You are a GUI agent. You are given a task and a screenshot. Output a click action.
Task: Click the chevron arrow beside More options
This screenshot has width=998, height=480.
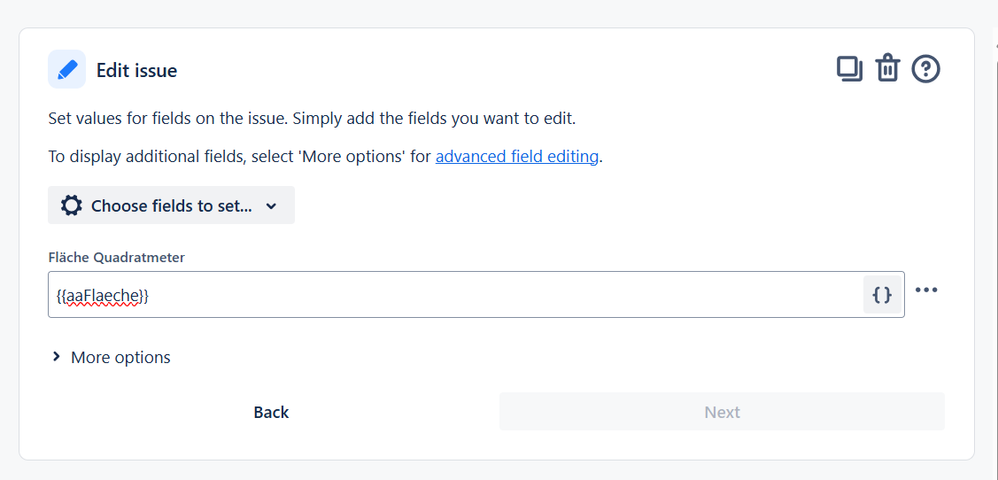click(56, 357)
